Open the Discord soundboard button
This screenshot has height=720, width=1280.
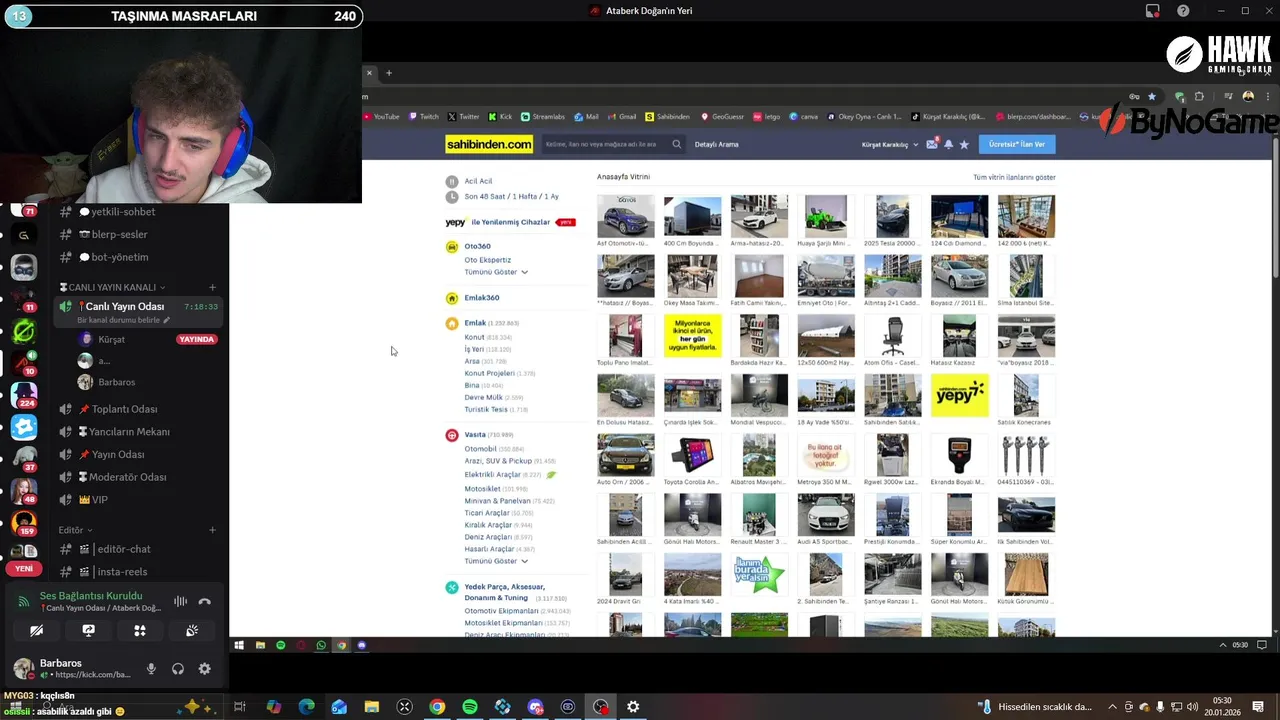192,631
